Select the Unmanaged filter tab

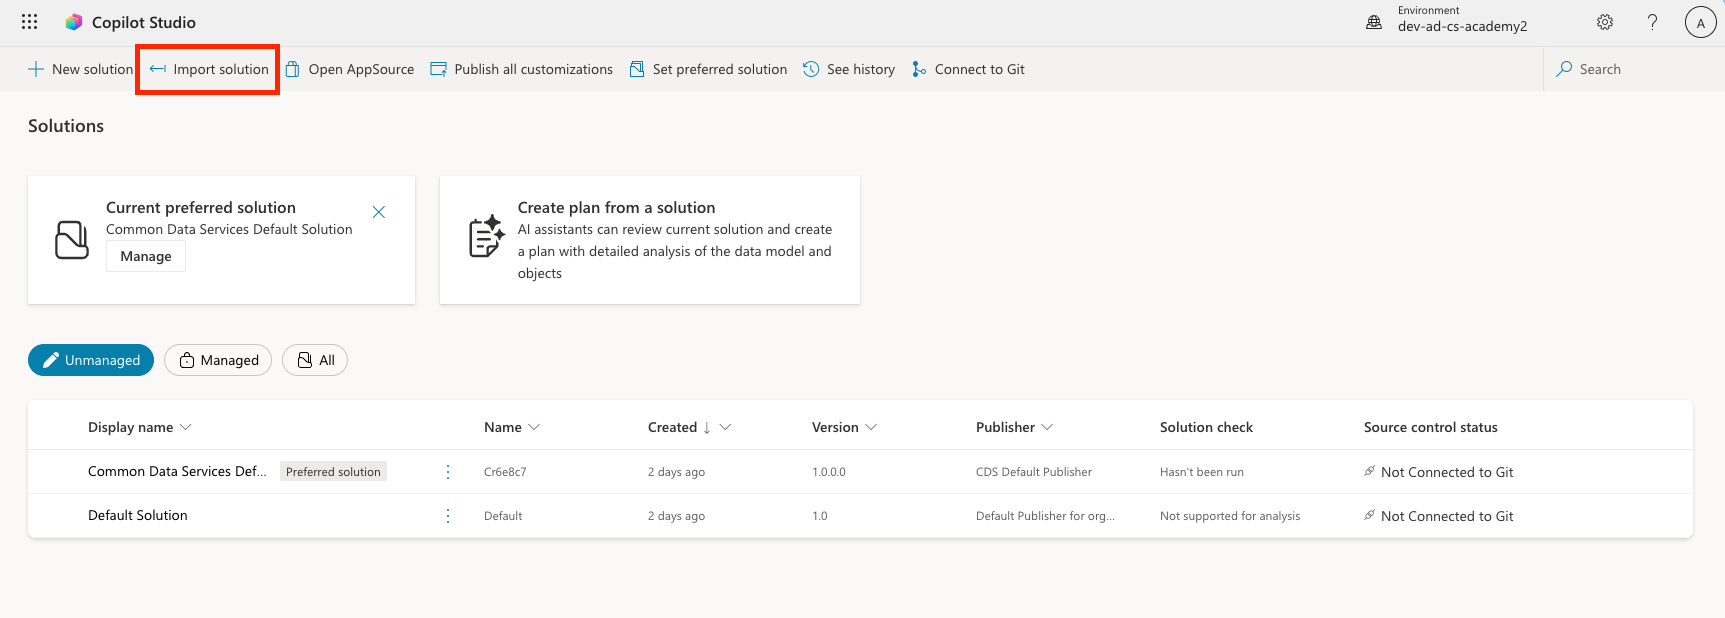(x=91, y=360)
